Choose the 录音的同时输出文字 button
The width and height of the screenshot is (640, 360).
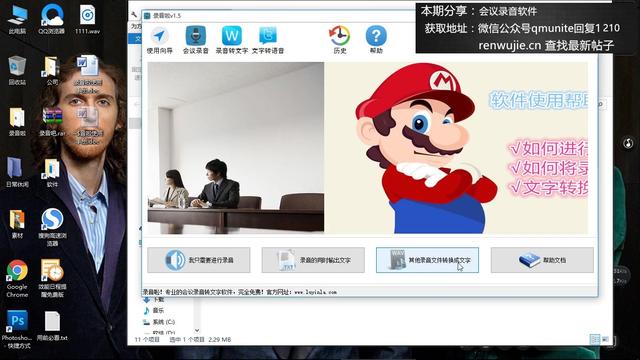click(313, 260)
